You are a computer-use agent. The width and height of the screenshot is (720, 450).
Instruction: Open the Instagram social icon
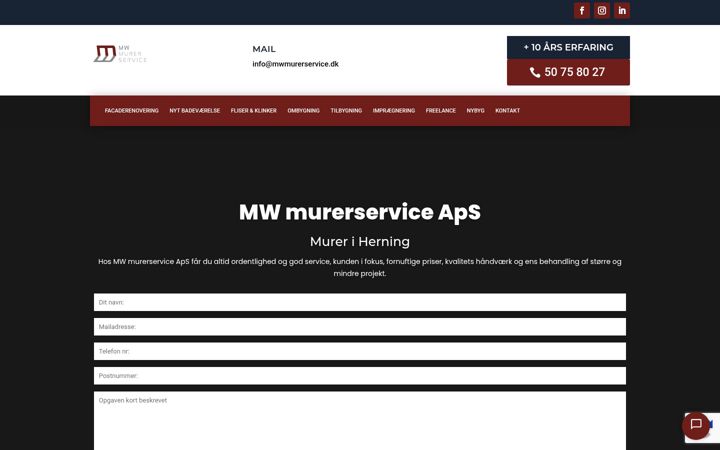click(602, 11)
